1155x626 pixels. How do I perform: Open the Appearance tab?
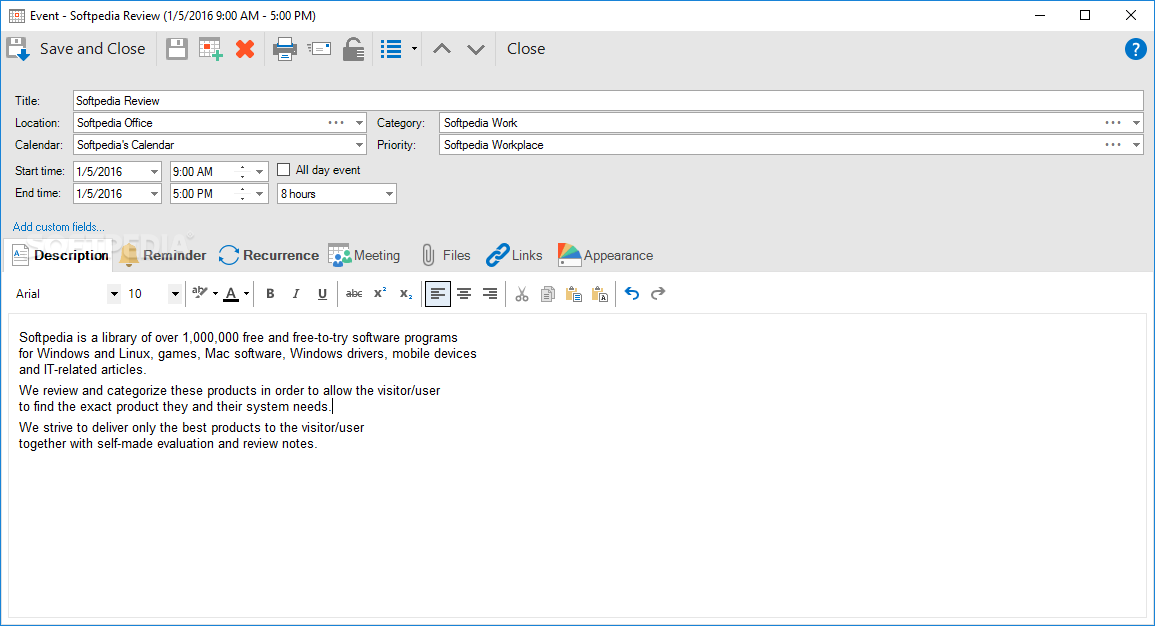(605, 256)
